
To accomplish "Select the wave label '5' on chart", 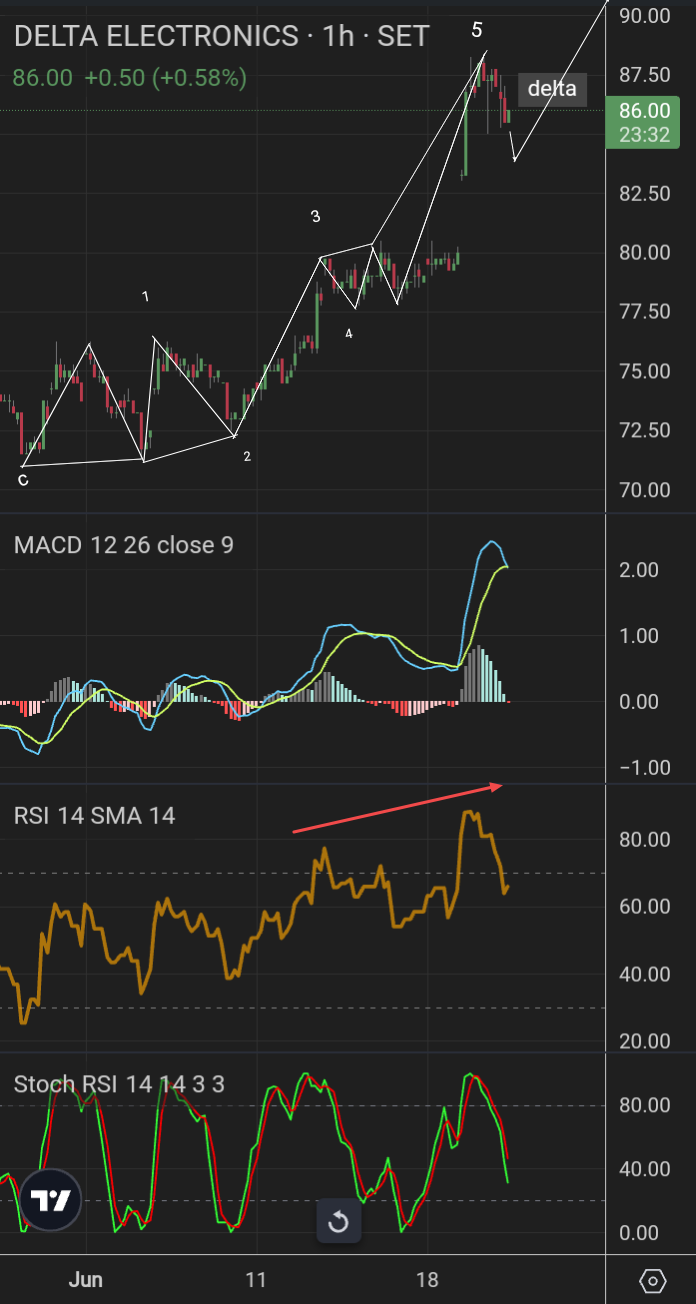I will click(x=477, y=30).
